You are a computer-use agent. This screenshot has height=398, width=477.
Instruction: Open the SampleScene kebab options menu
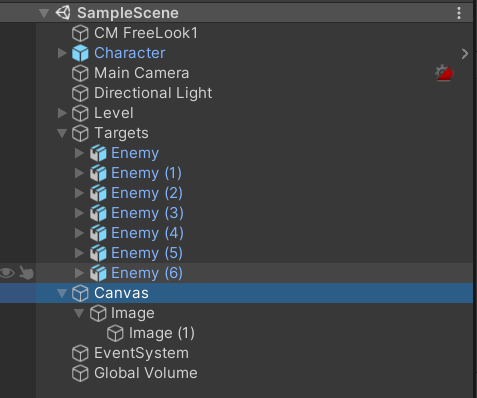(459, 13)
